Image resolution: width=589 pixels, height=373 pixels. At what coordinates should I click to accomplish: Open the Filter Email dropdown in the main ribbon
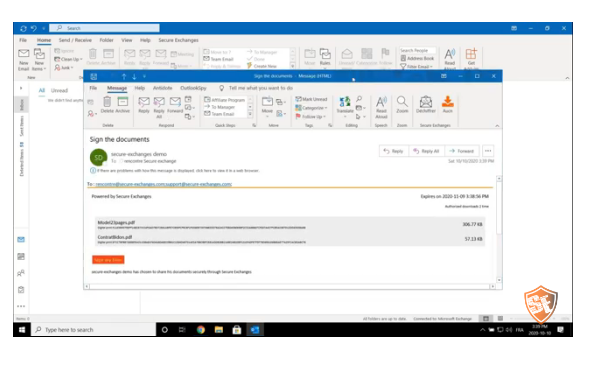click(x=416, y=66)
